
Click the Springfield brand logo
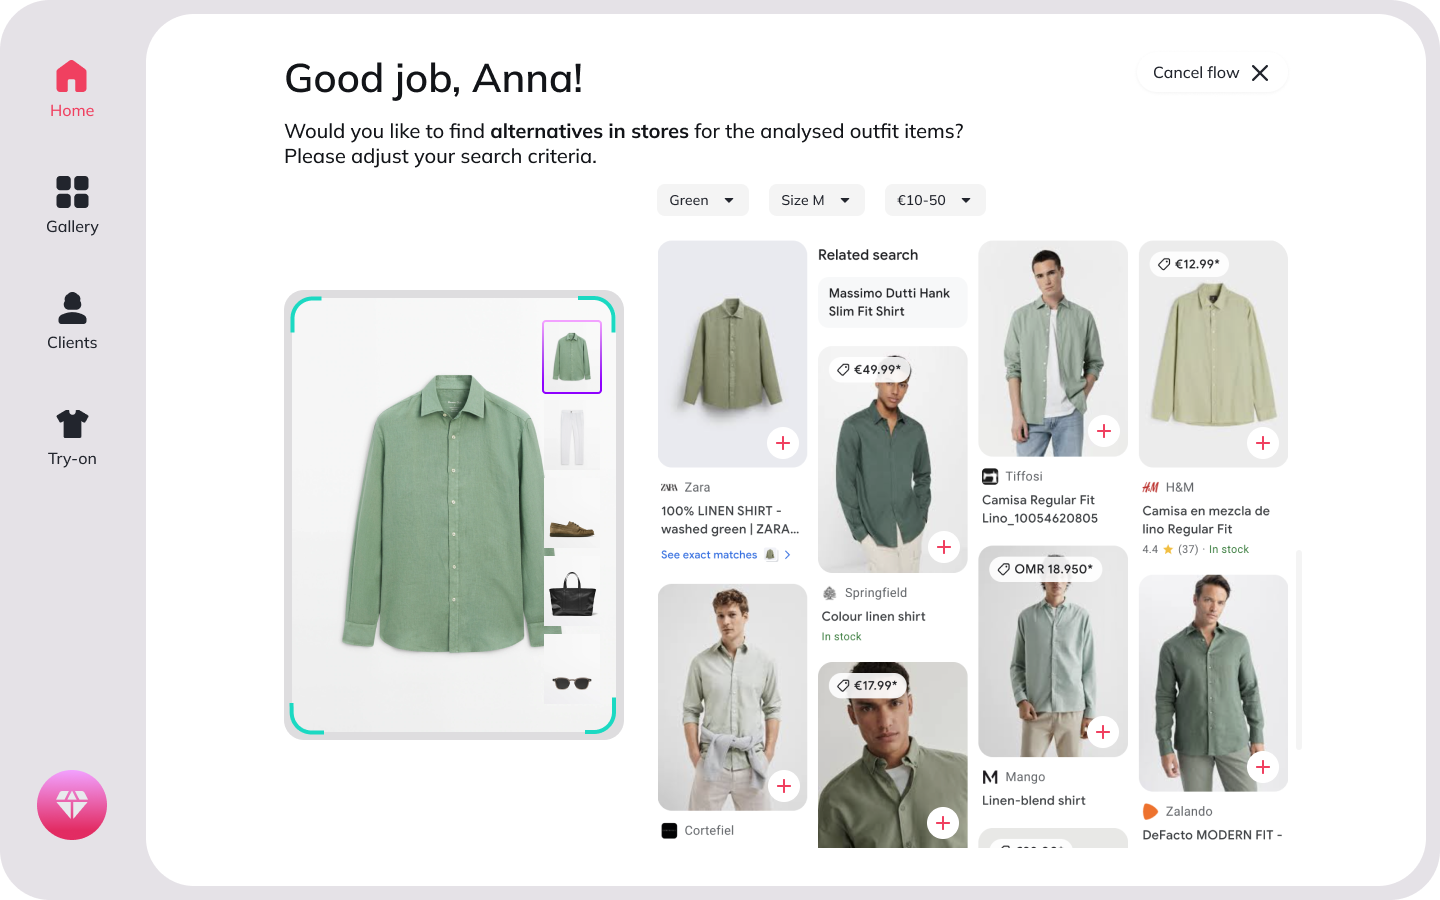click(830, 593)
